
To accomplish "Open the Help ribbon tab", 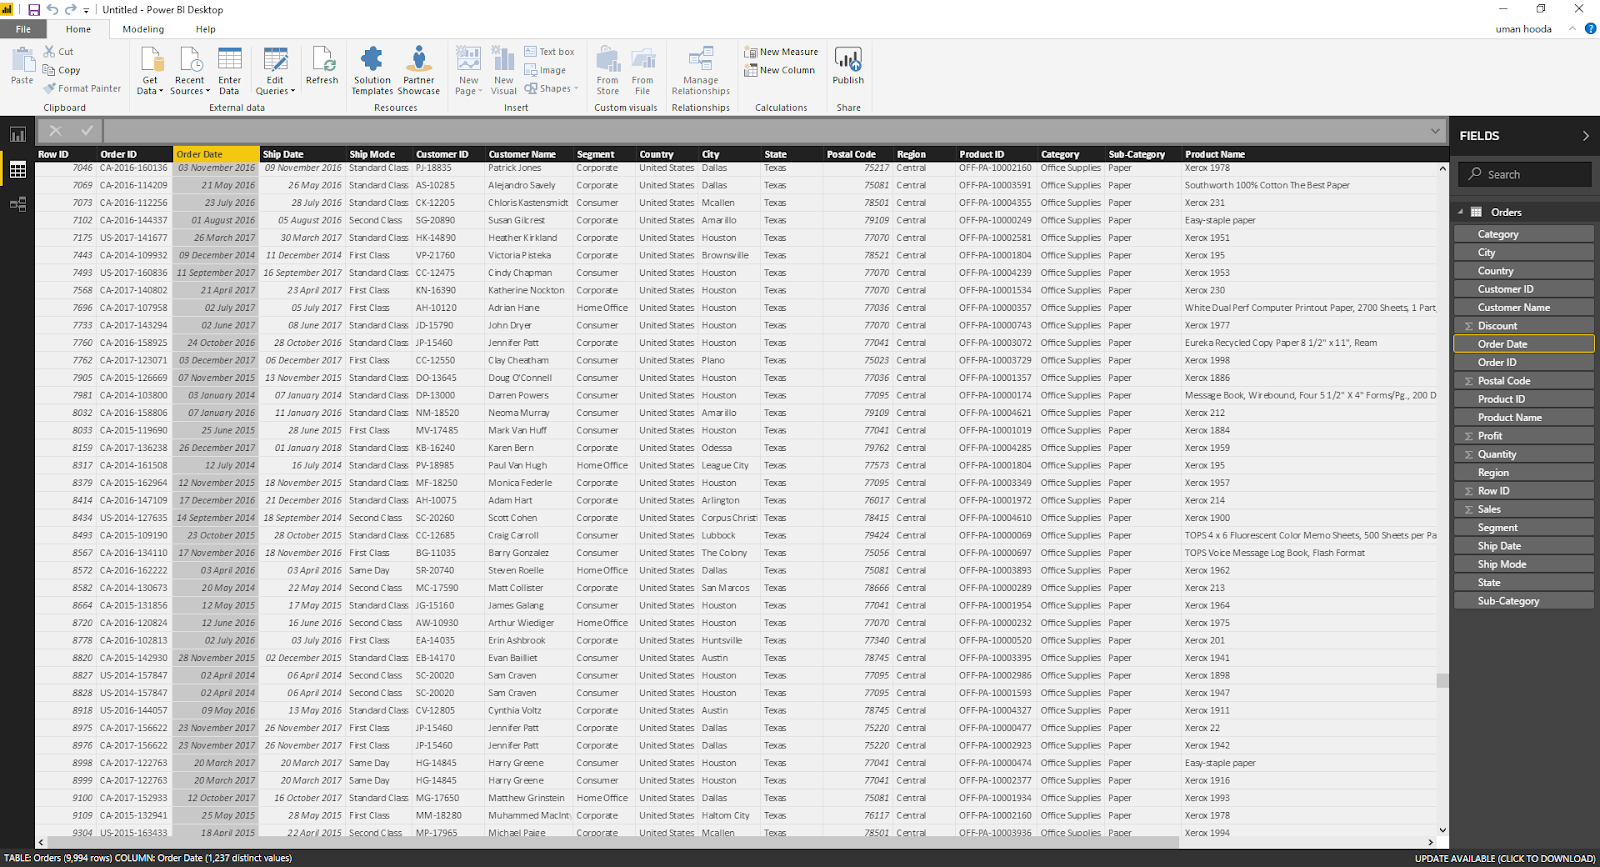I will pyautogui.click(x=205, y=29).
